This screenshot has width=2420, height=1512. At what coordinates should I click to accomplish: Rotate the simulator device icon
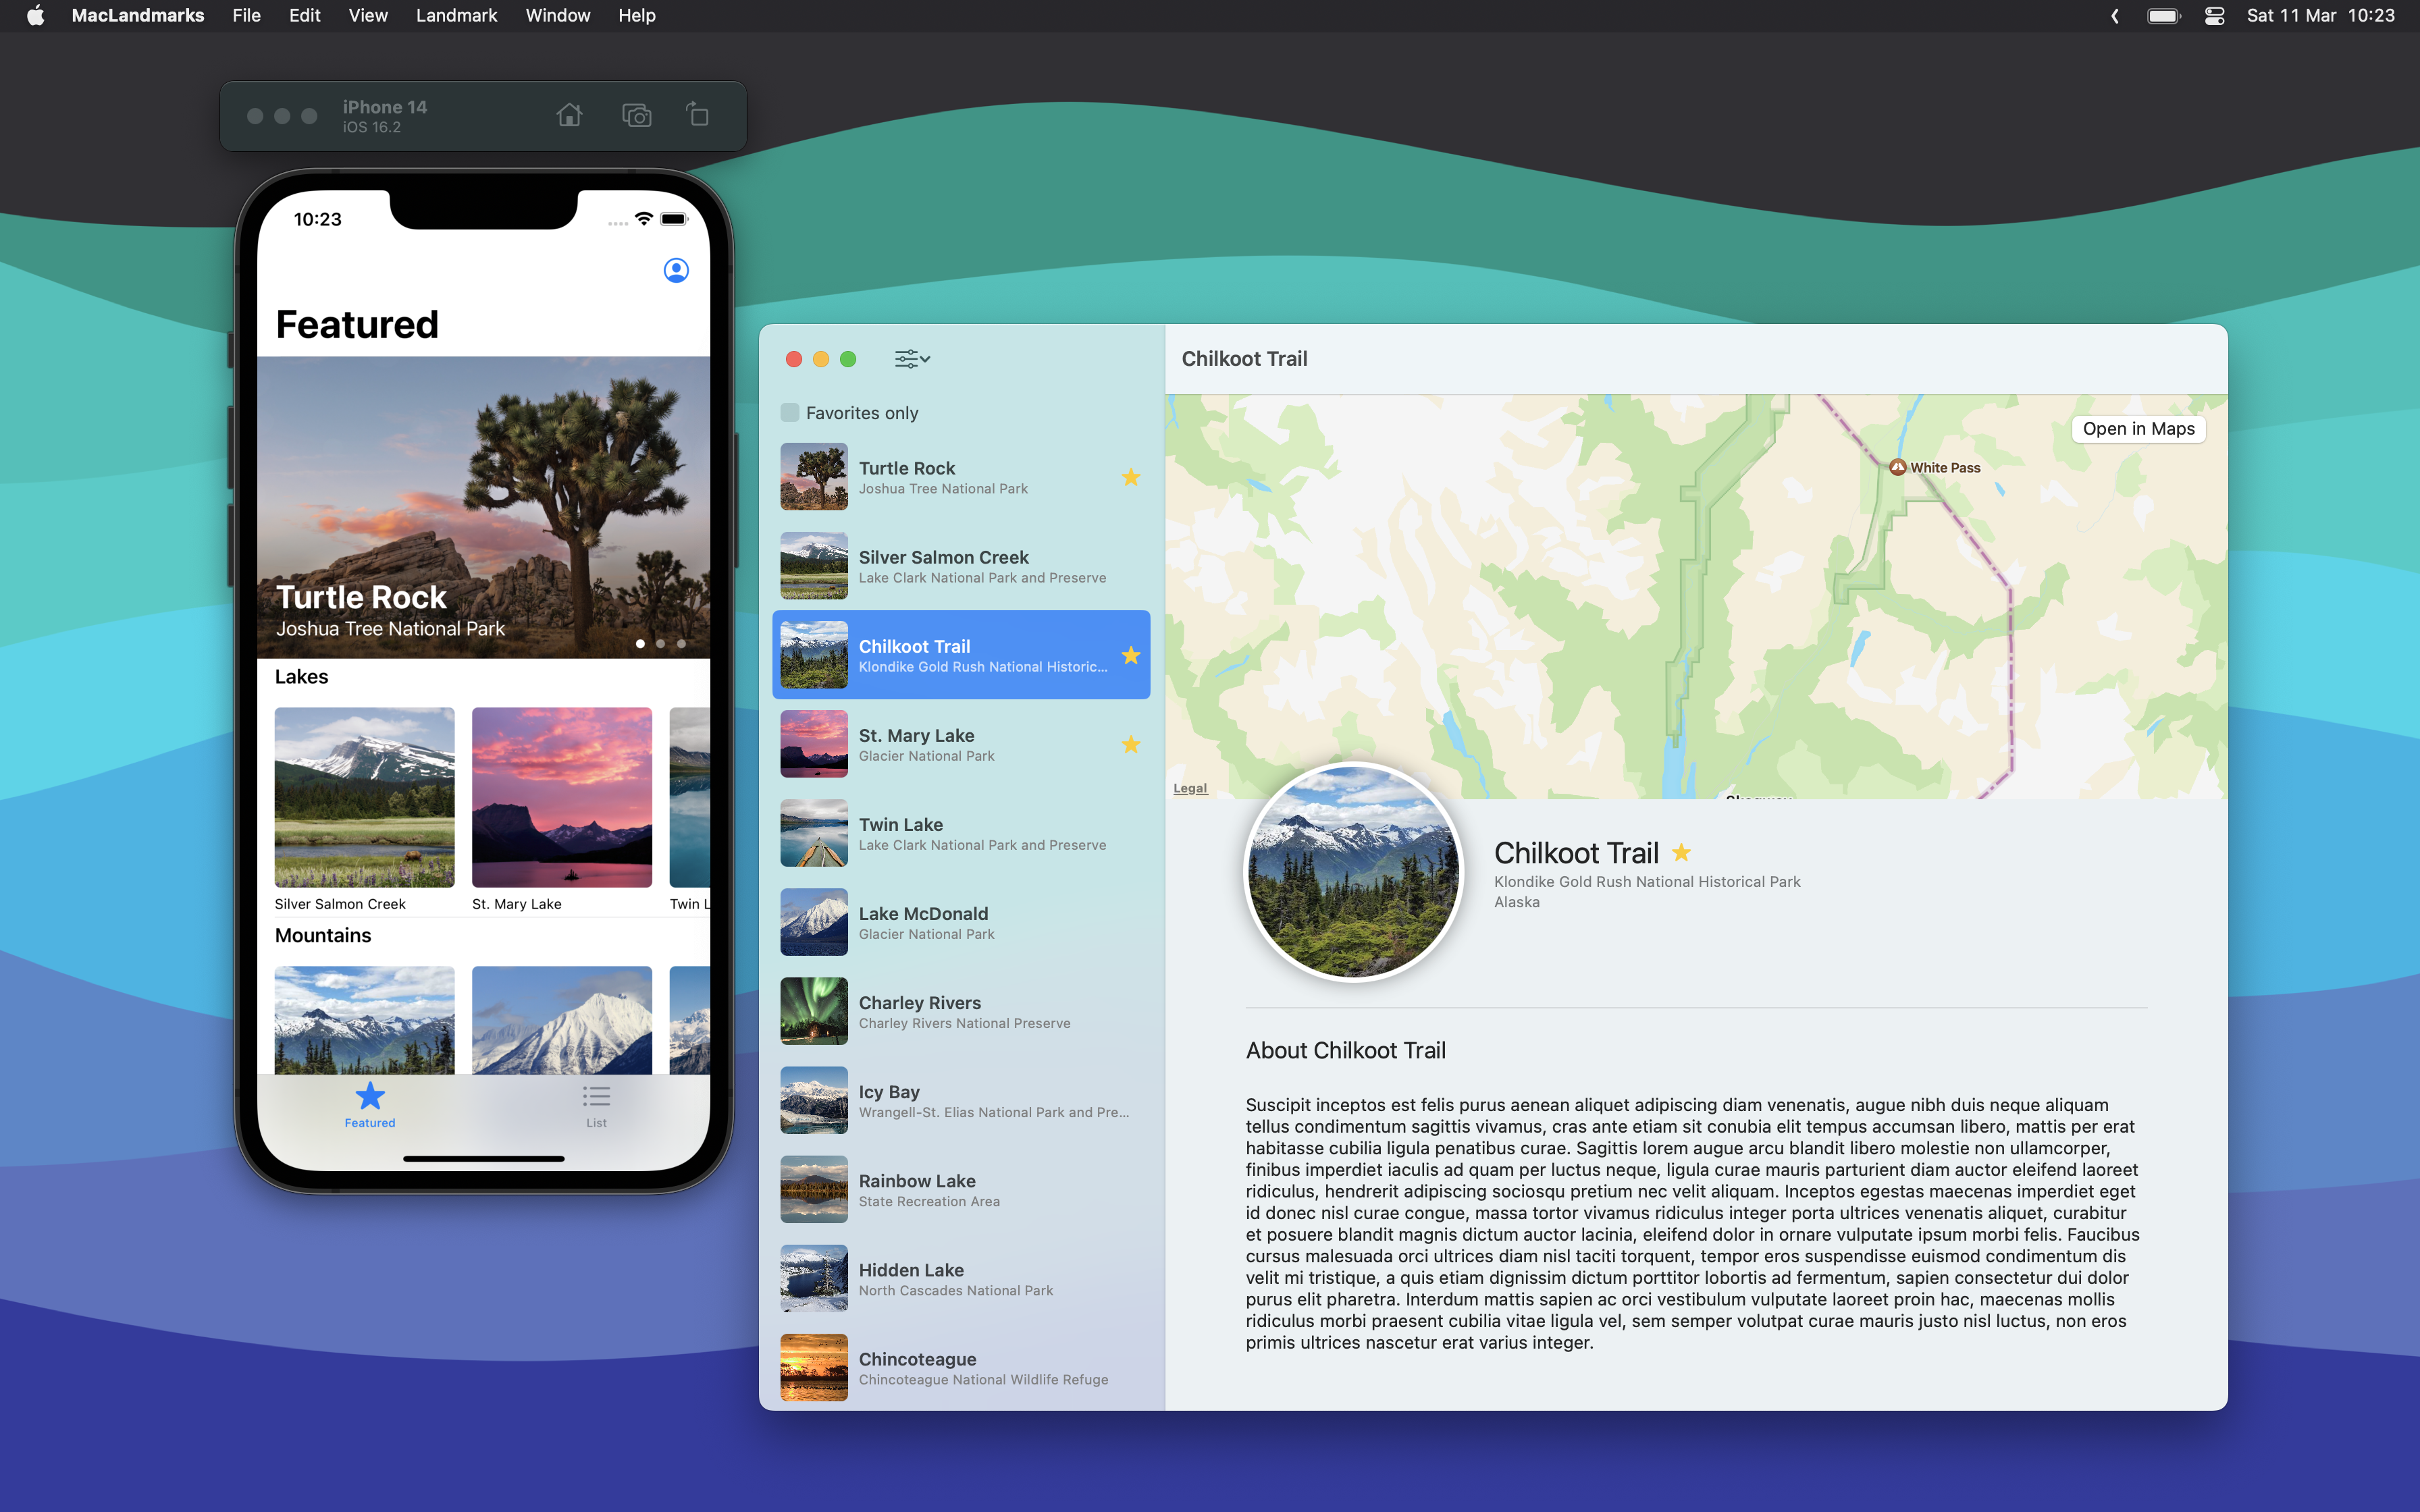(698, 115)
